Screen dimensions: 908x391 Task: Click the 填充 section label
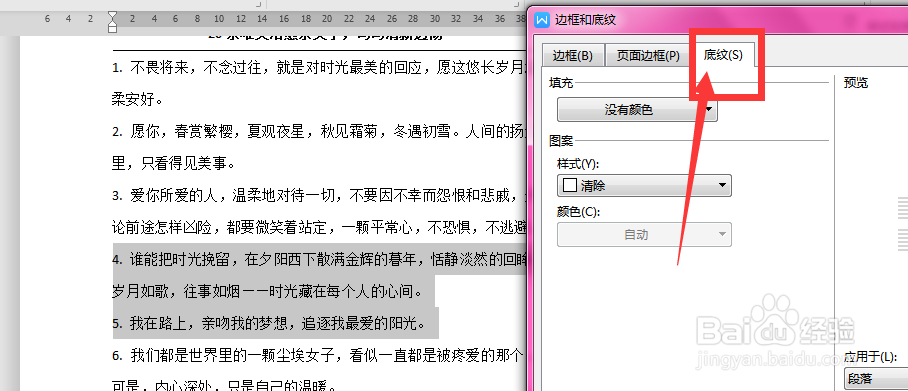pyautogui.click(x=561, y=83)
